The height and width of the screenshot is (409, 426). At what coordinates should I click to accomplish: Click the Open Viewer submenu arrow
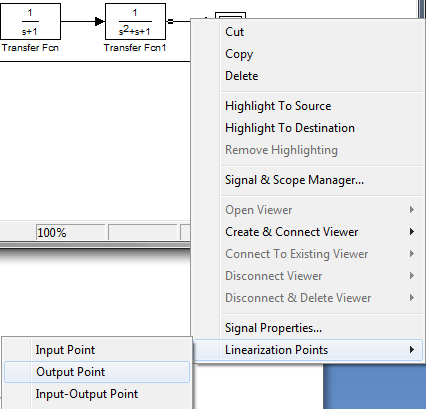click(412, 210)
